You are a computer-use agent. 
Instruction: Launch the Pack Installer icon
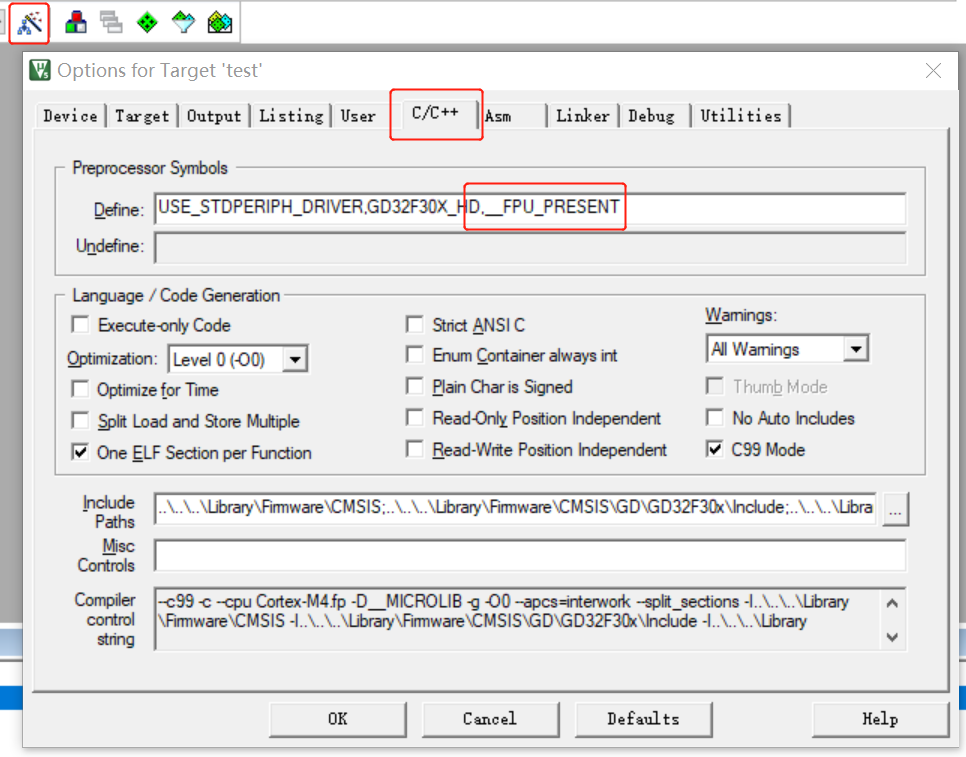click(220, 22)
